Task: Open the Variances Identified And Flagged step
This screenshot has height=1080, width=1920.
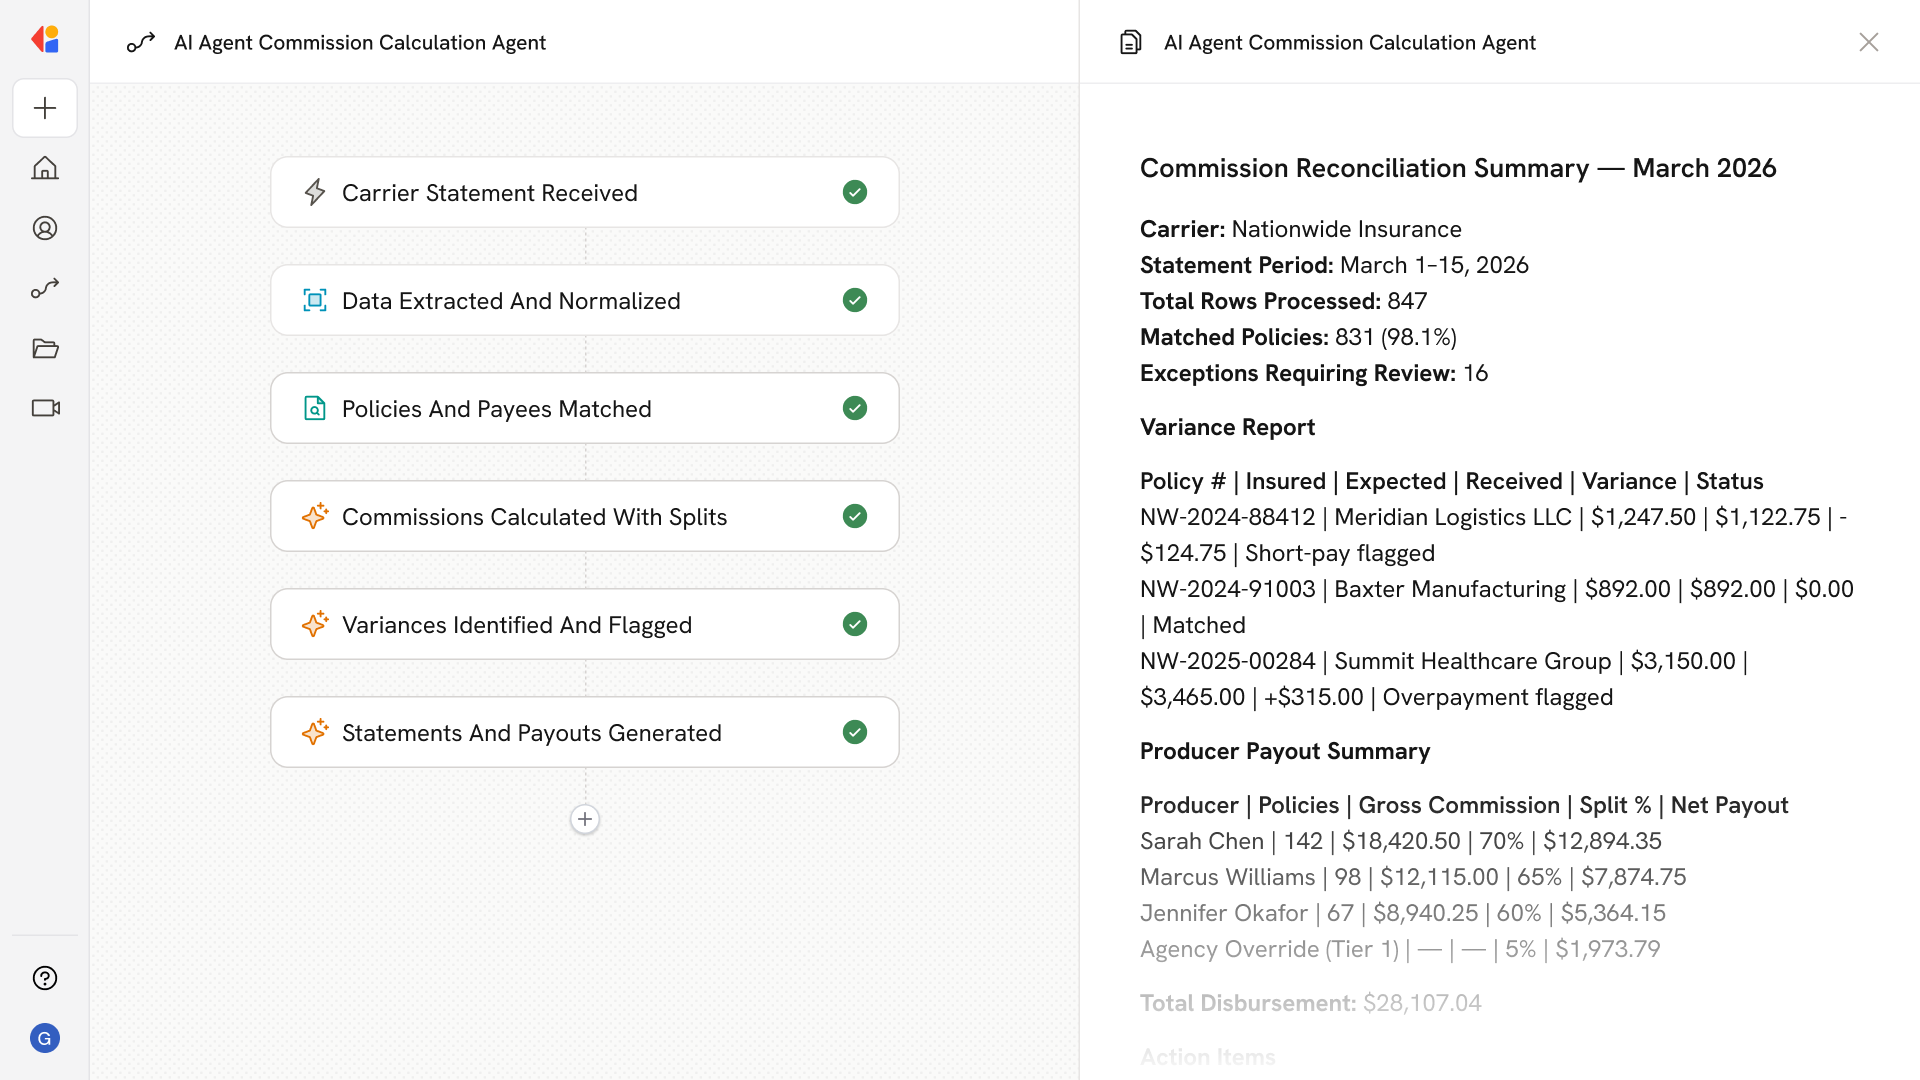Action: point(584,624)
